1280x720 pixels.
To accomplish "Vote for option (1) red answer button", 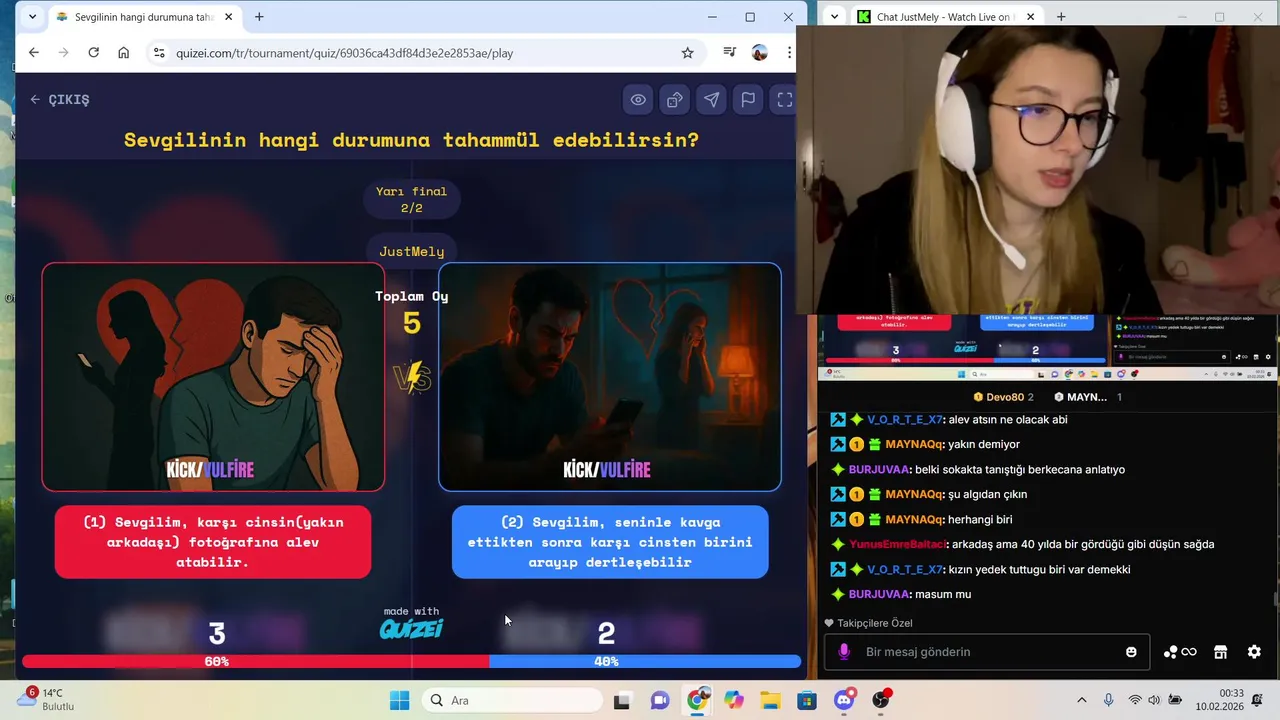I will 213,542.
